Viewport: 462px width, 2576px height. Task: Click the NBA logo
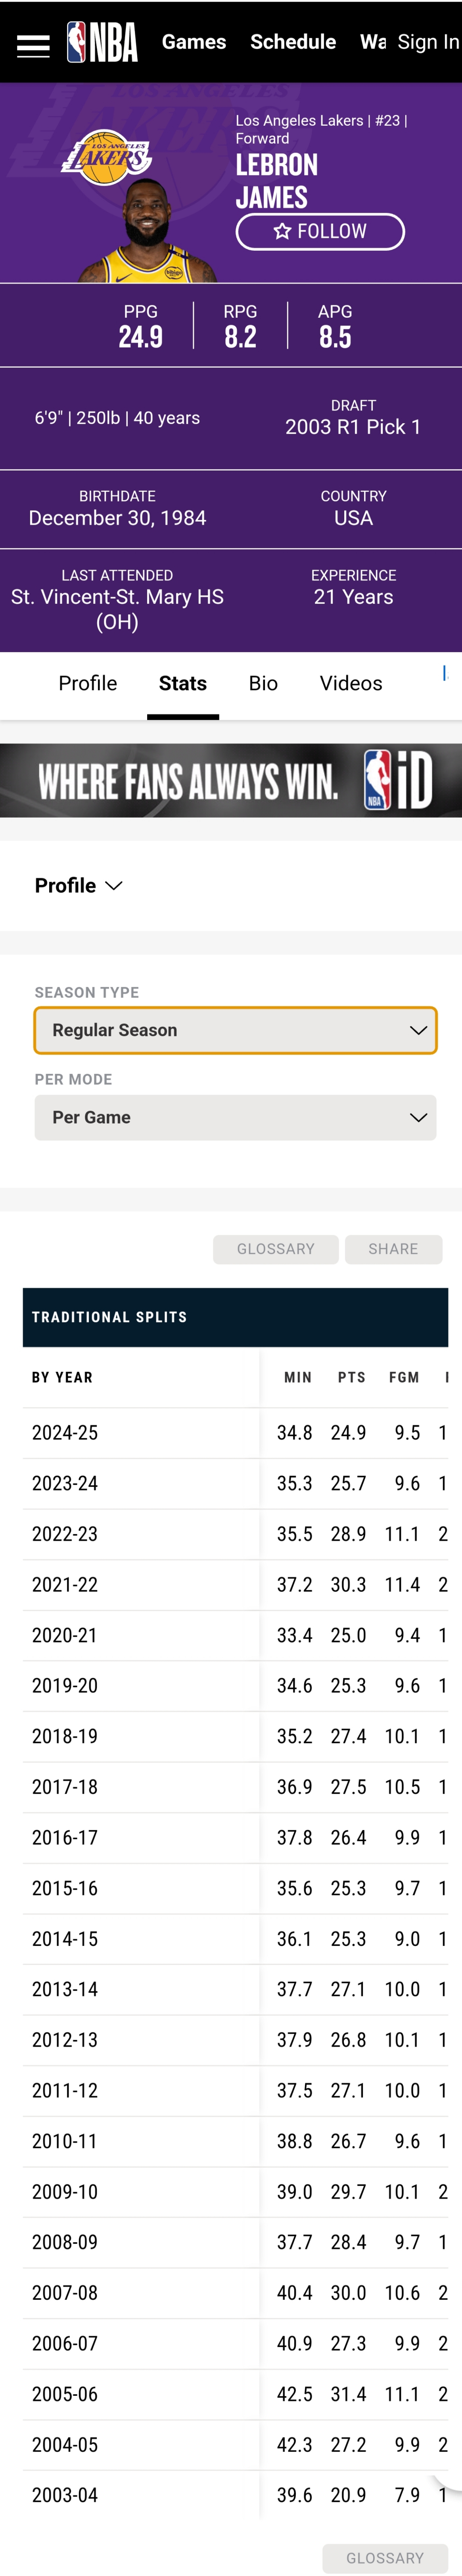click(x=102, y=43)
